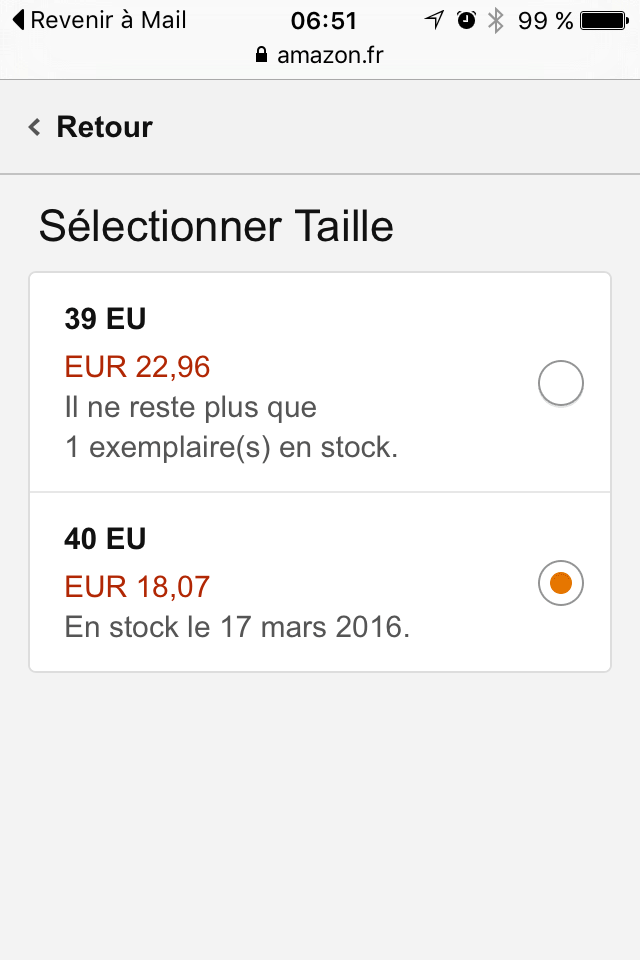
Task: Tap the amazon.fr address text
Action: tap(330, 56)
